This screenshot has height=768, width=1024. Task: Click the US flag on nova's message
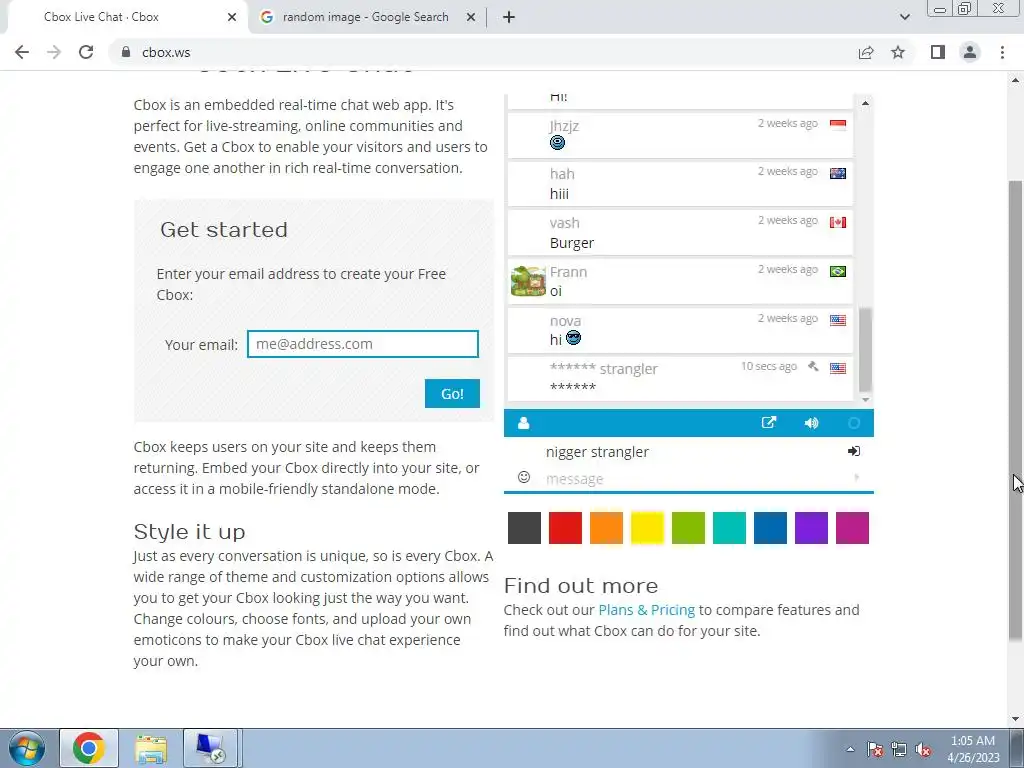tap(838, 320)
